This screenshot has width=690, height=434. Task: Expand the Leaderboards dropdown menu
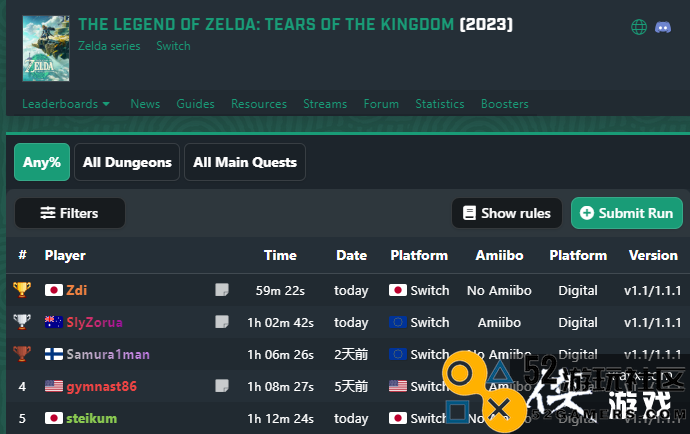[66, 104]
